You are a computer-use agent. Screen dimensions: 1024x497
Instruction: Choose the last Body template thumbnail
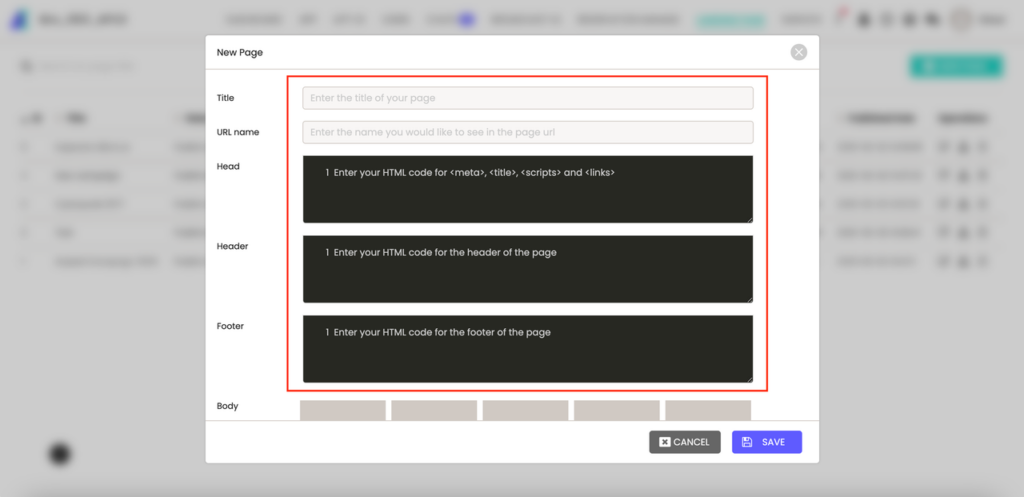coord(708,410)
